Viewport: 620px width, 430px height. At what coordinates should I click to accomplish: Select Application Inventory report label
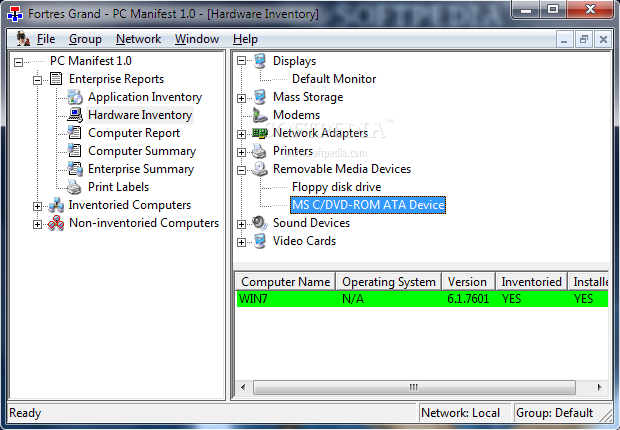tap(145, 97)
